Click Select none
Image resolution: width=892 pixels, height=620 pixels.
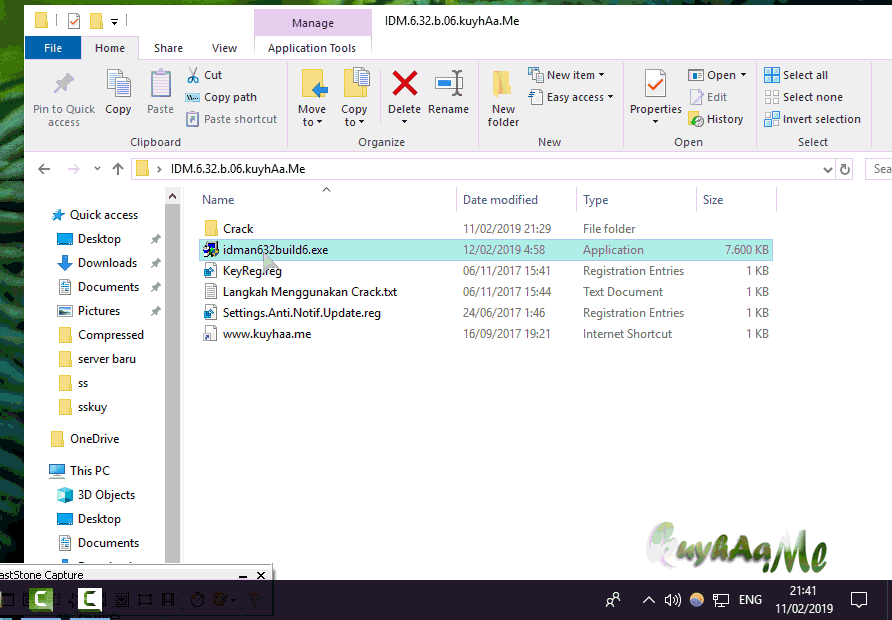[803, 97]
